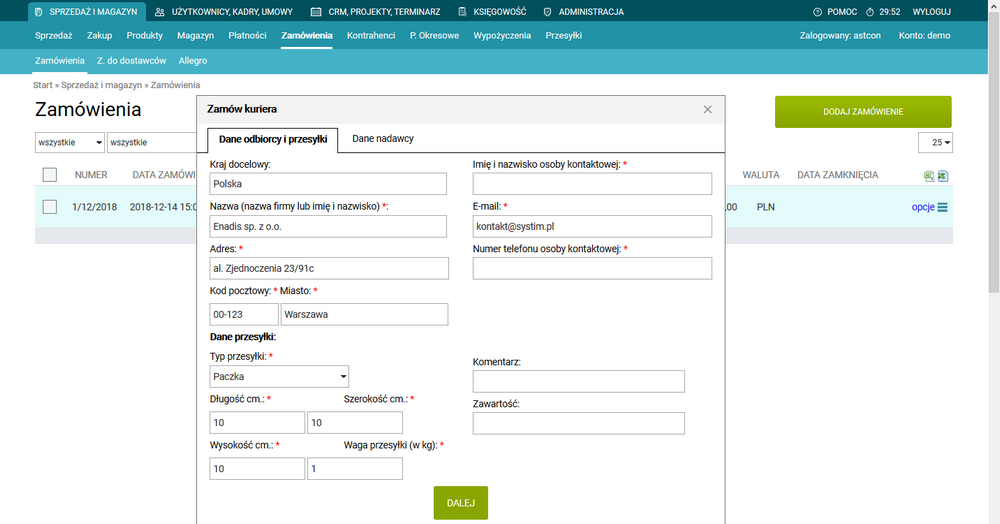The width and height of the screenshot is (1000, 524).
Task: Click the blue Excel export icon
Action: point(942,176)
